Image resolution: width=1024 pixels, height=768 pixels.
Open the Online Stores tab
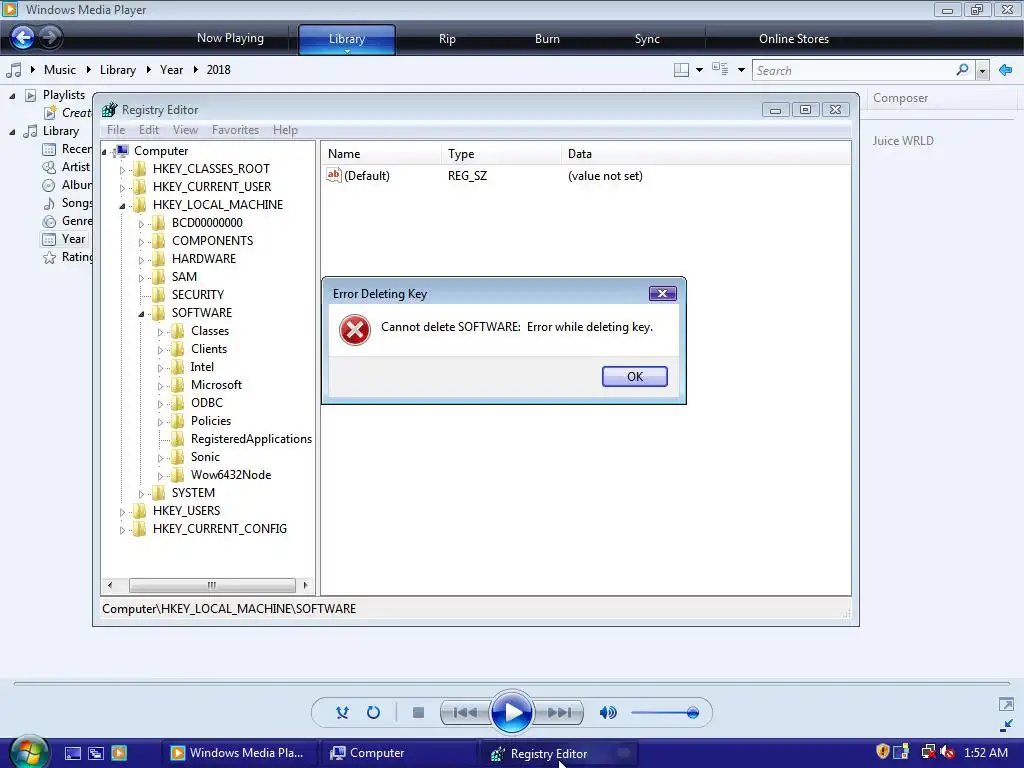coord(793,39)
